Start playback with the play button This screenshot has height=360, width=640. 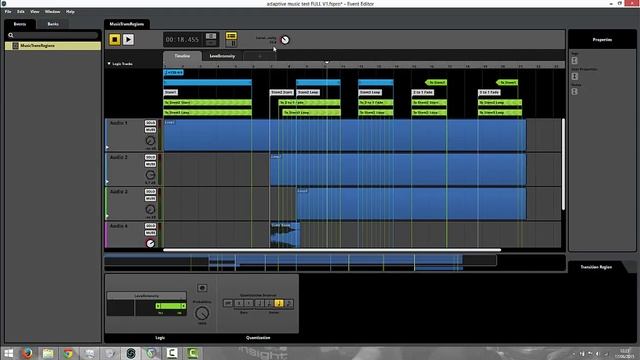click(128, 39)
